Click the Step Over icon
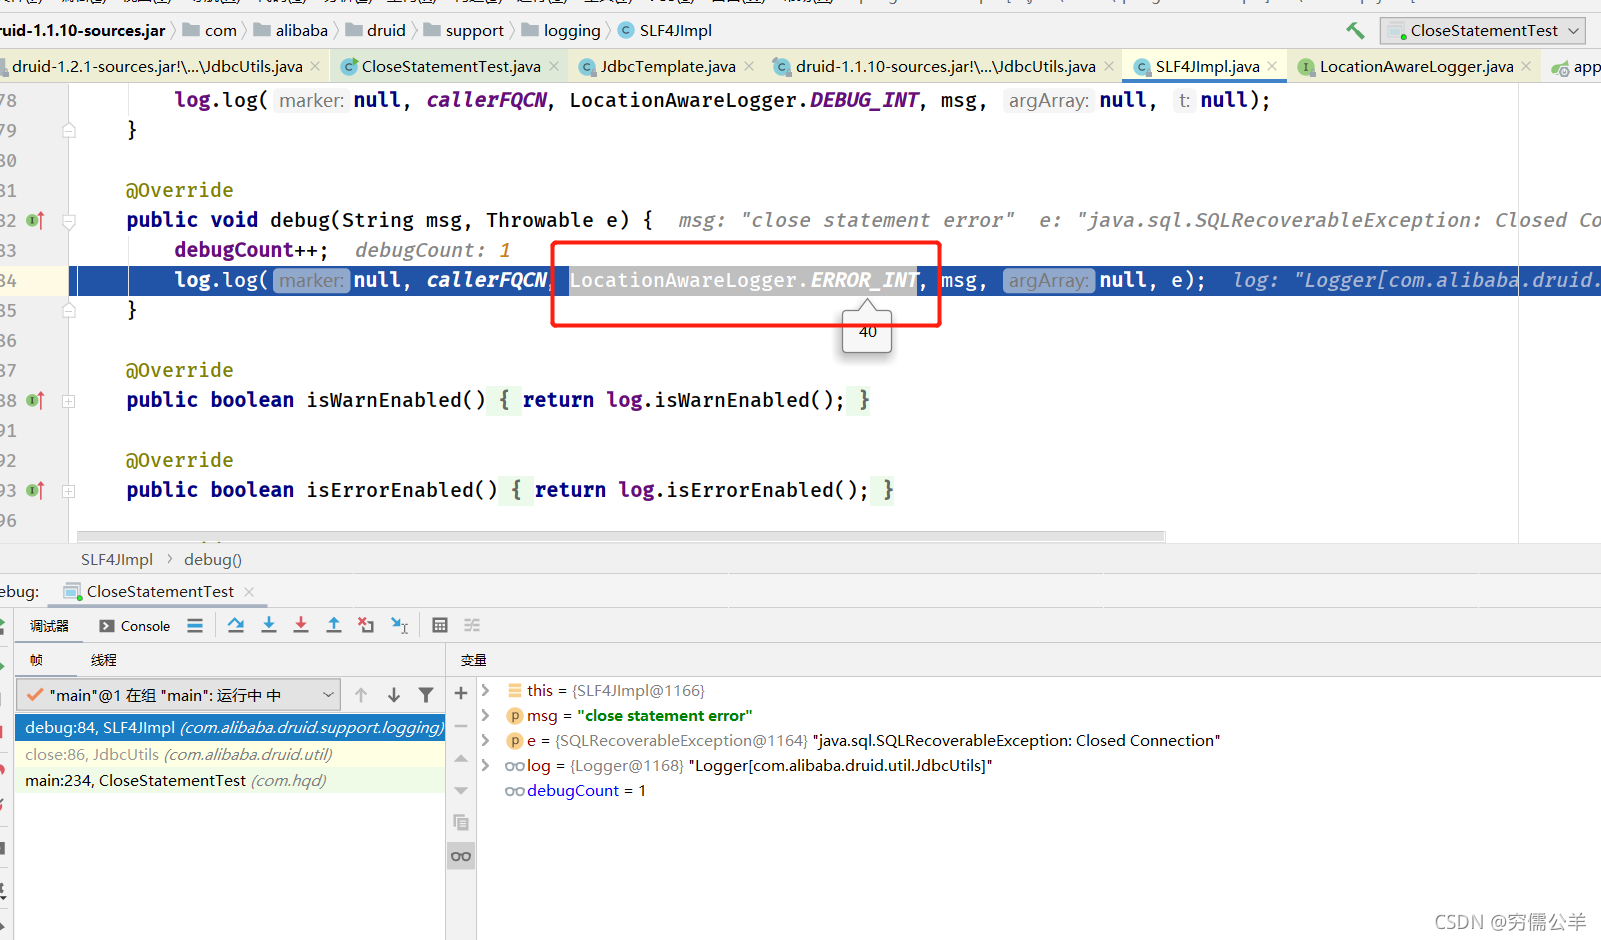 236,625
